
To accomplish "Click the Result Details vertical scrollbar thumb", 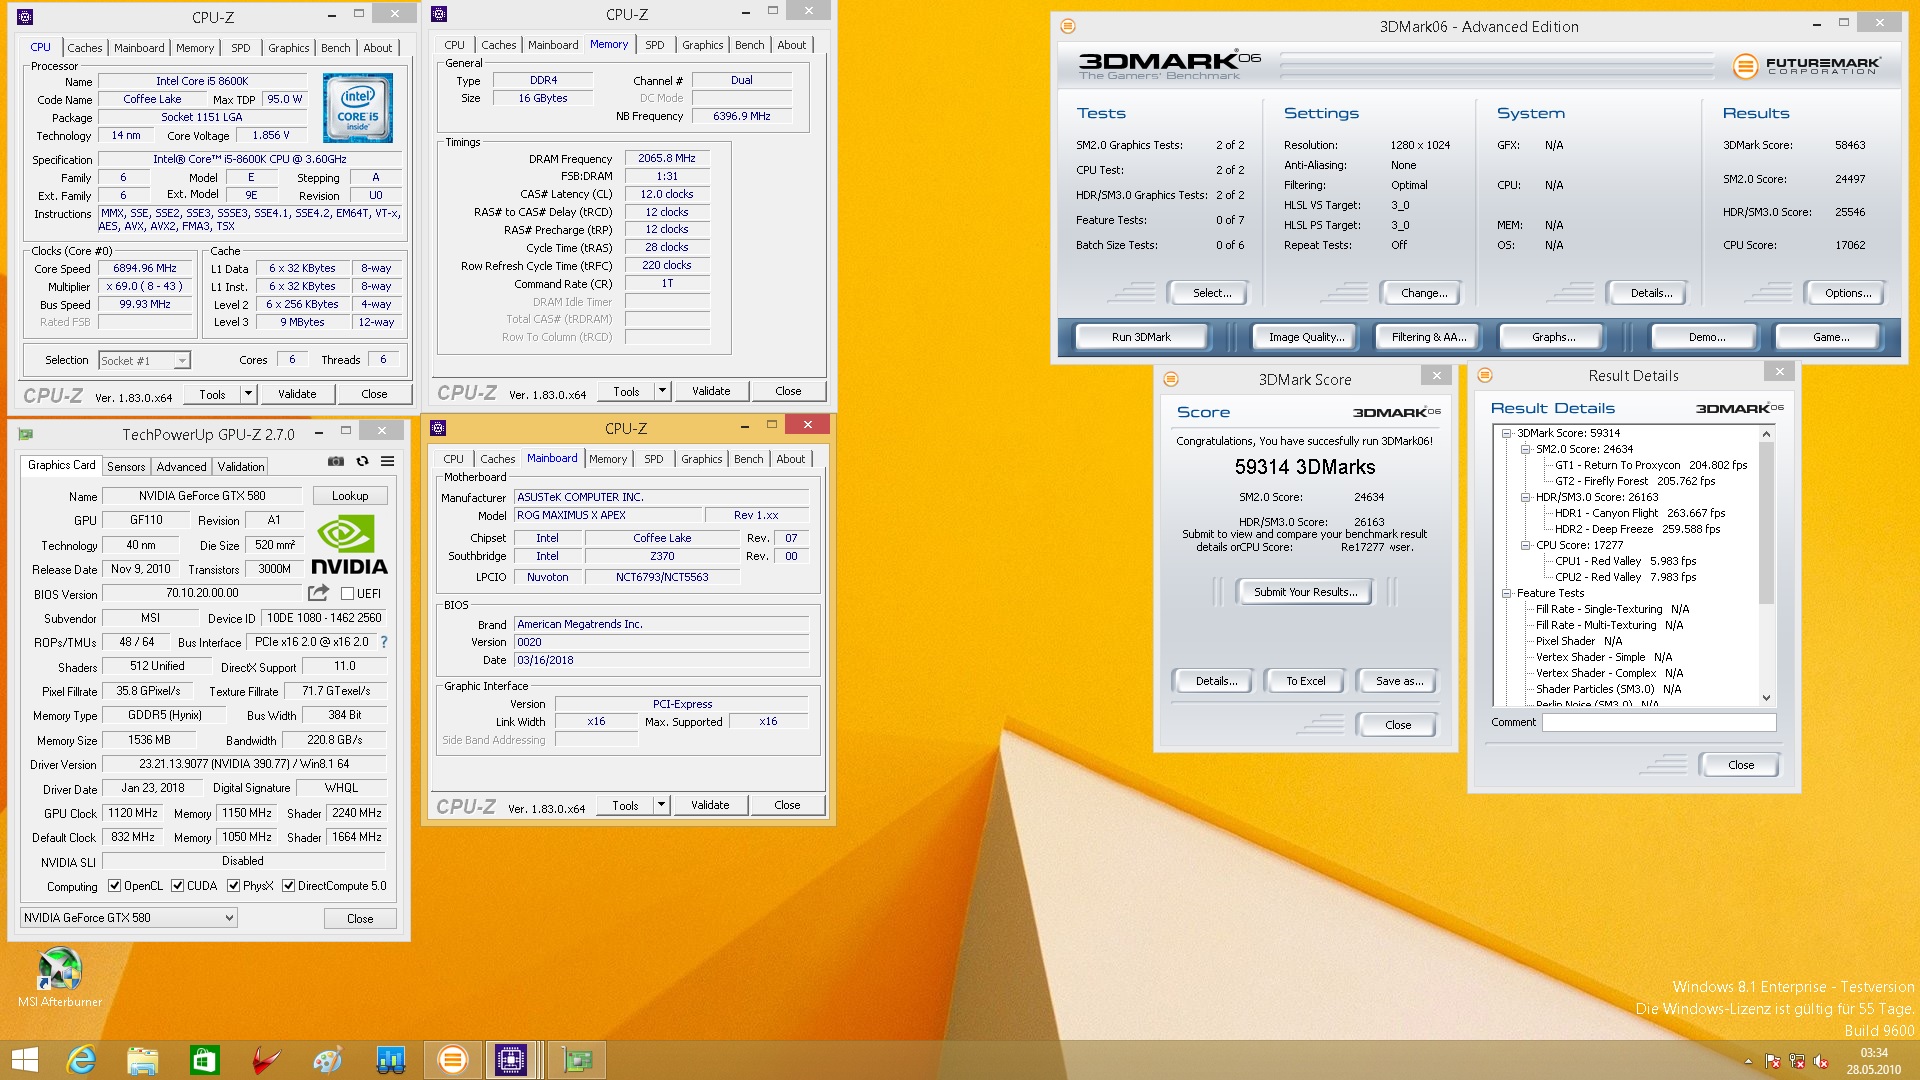I will tap(1766, 523).
